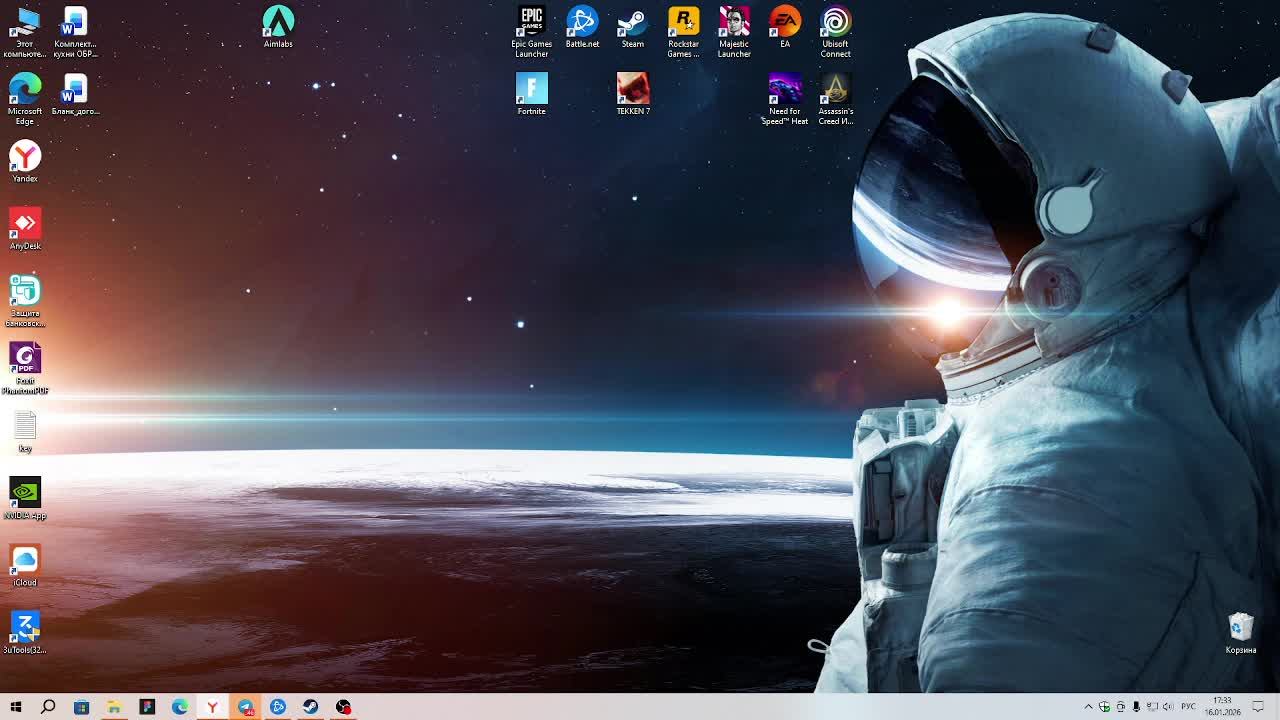
Task: Open Windows Security from the tray
Action: [x=1104, y=707]
